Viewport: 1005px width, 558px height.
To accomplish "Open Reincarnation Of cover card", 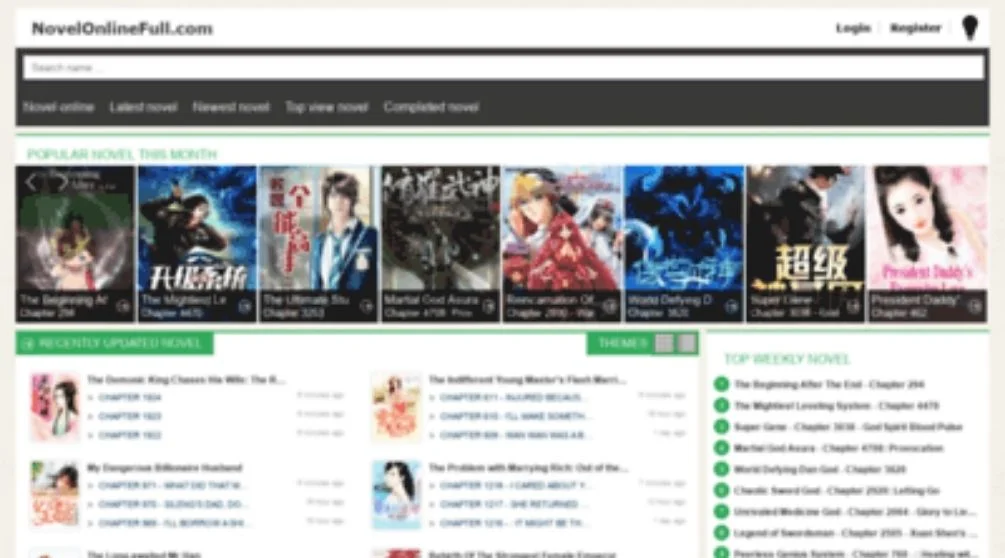I will pyautogui.click(x=562, y=243).
